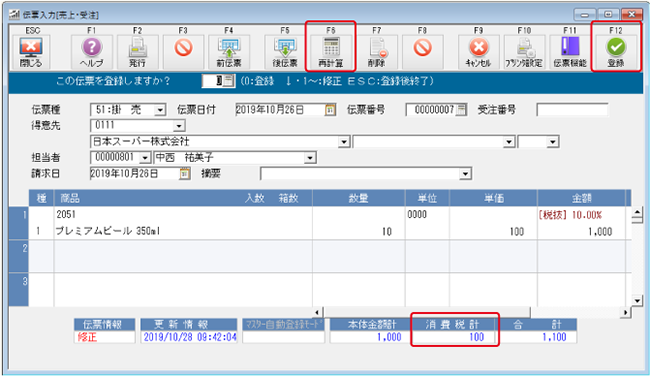650x376 pixels.
Task: Click the disabled F8 prohibition icon
Action: coord(422,52)
